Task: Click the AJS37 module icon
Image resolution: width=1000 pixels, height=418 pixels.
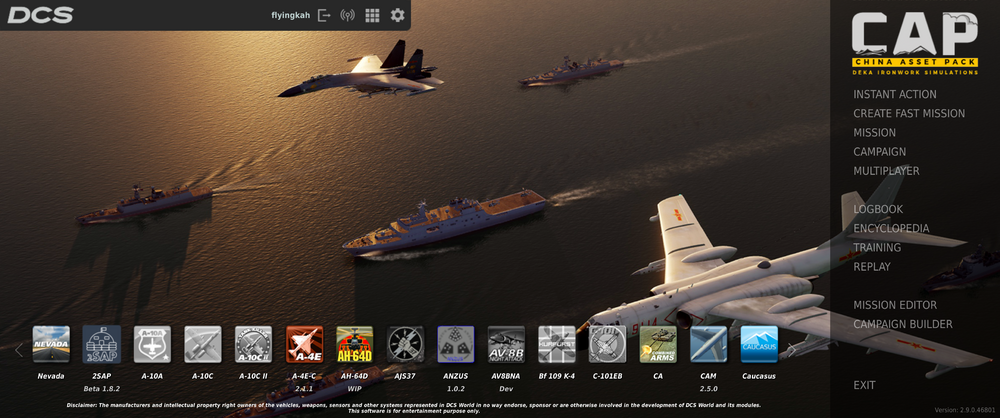Action: [405, 345]
